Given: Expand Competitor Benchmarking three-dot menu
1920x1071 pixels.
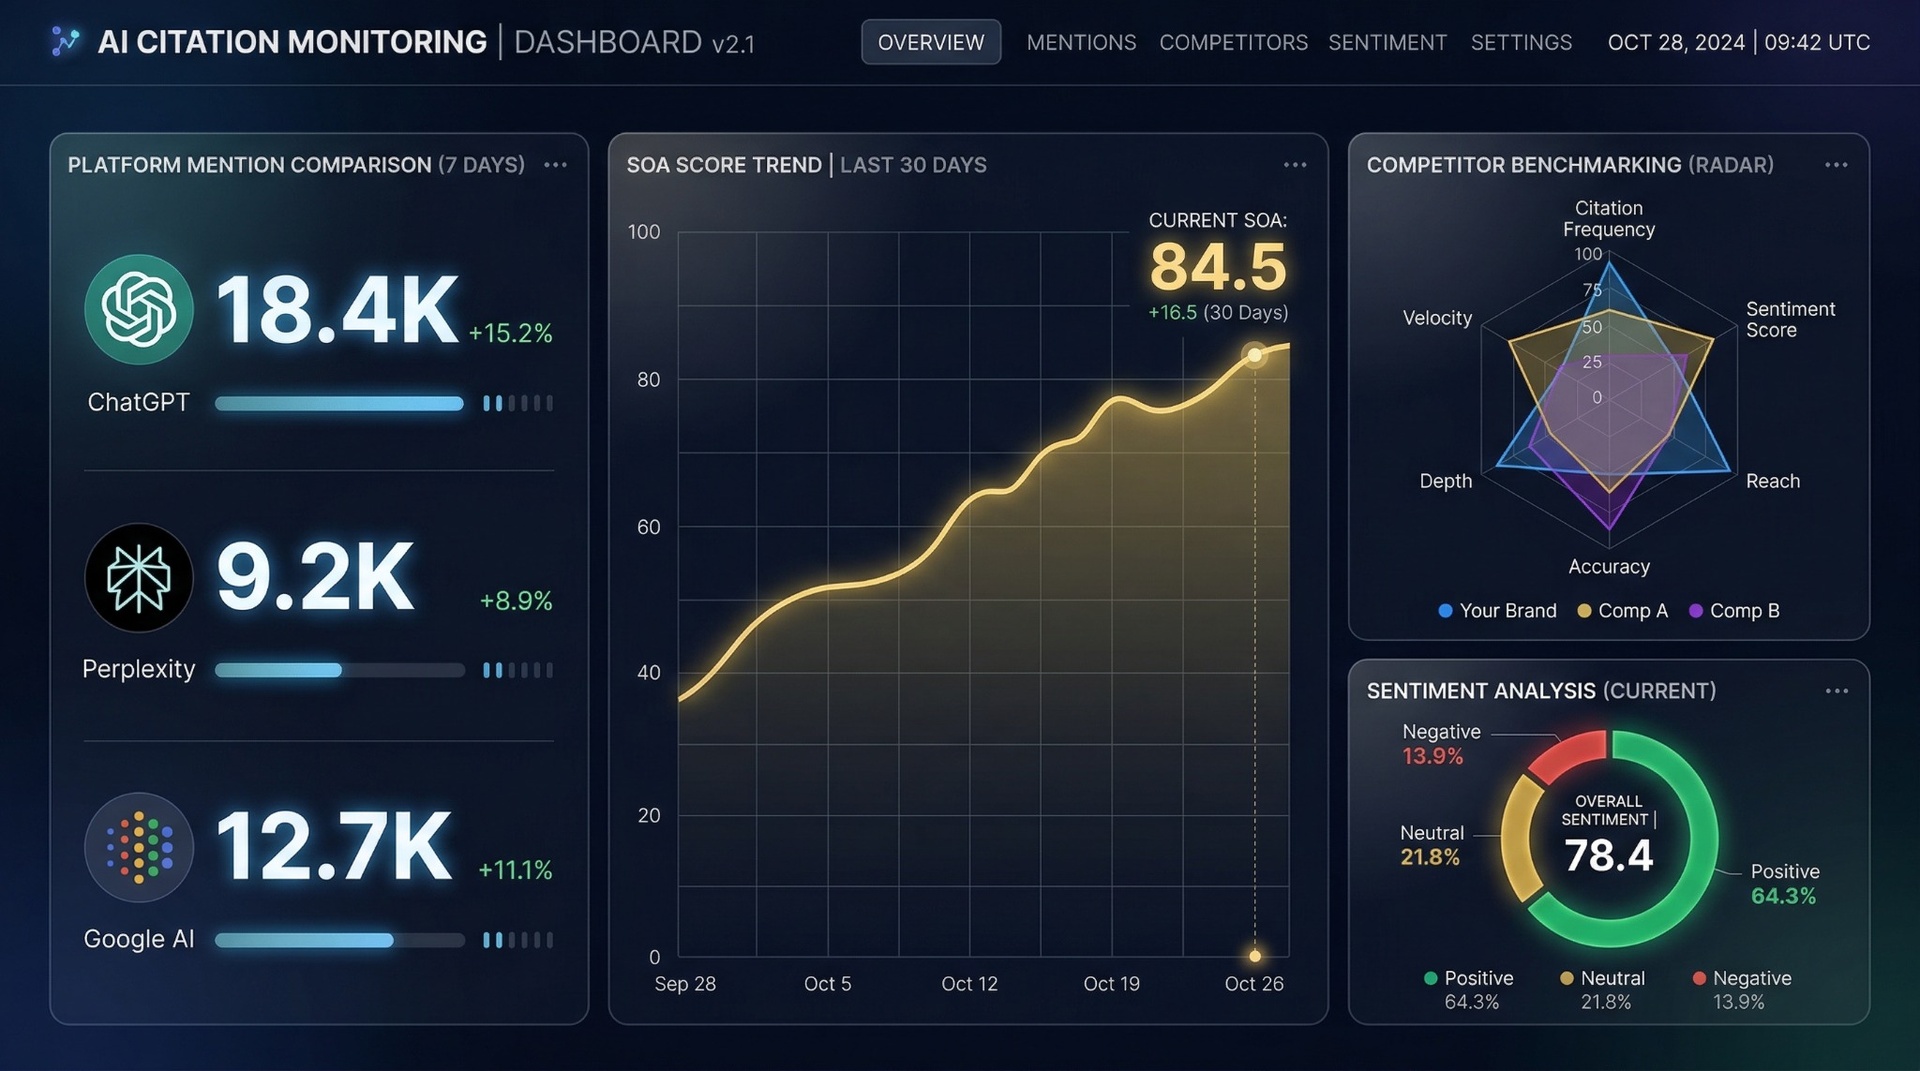Looking at the screenshot, I should 1836,165.
